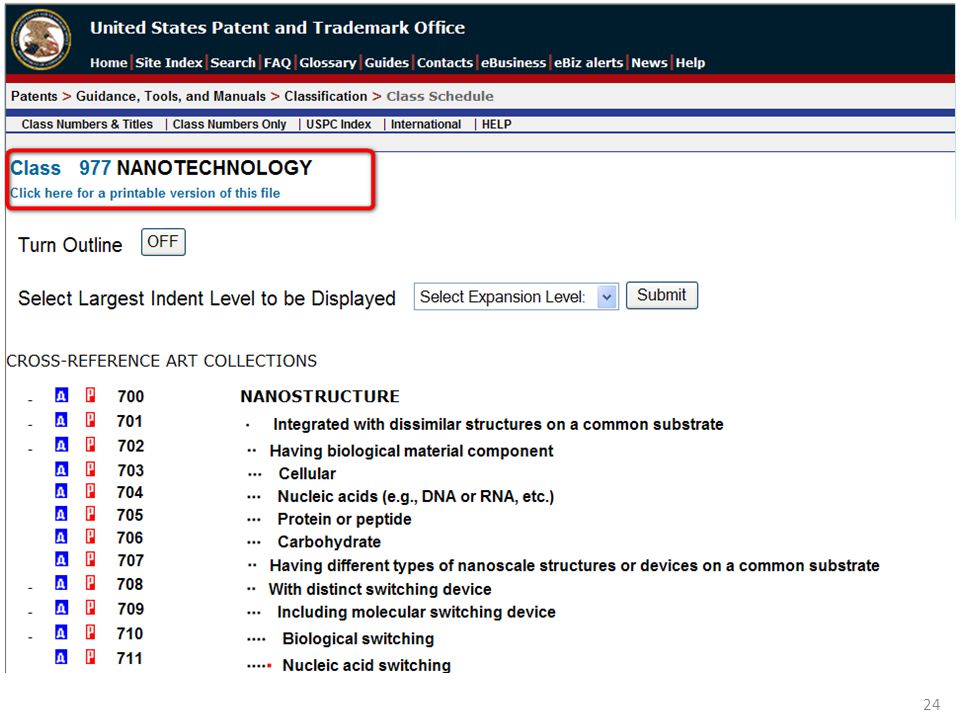
Task: Open red P icon for subclass 709
Action: click(90, 608)
